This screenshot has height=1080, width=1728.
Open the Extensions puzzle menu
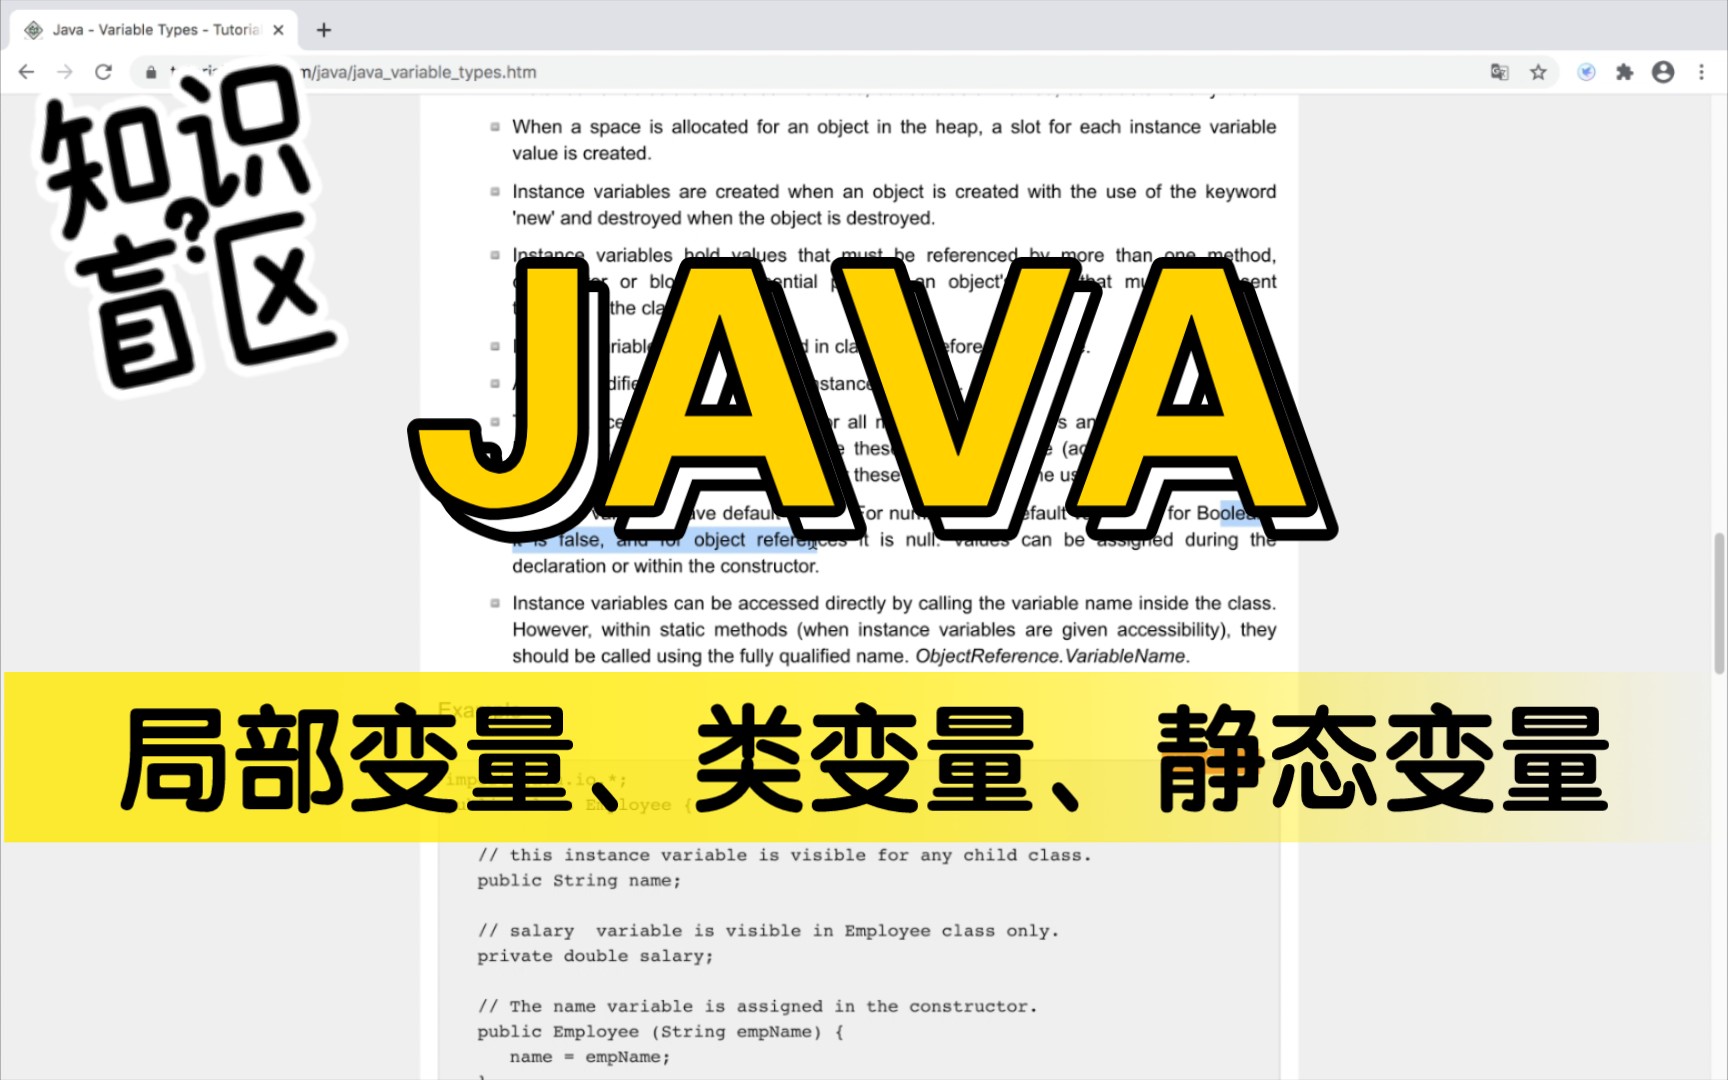[x=1624, y=72]
